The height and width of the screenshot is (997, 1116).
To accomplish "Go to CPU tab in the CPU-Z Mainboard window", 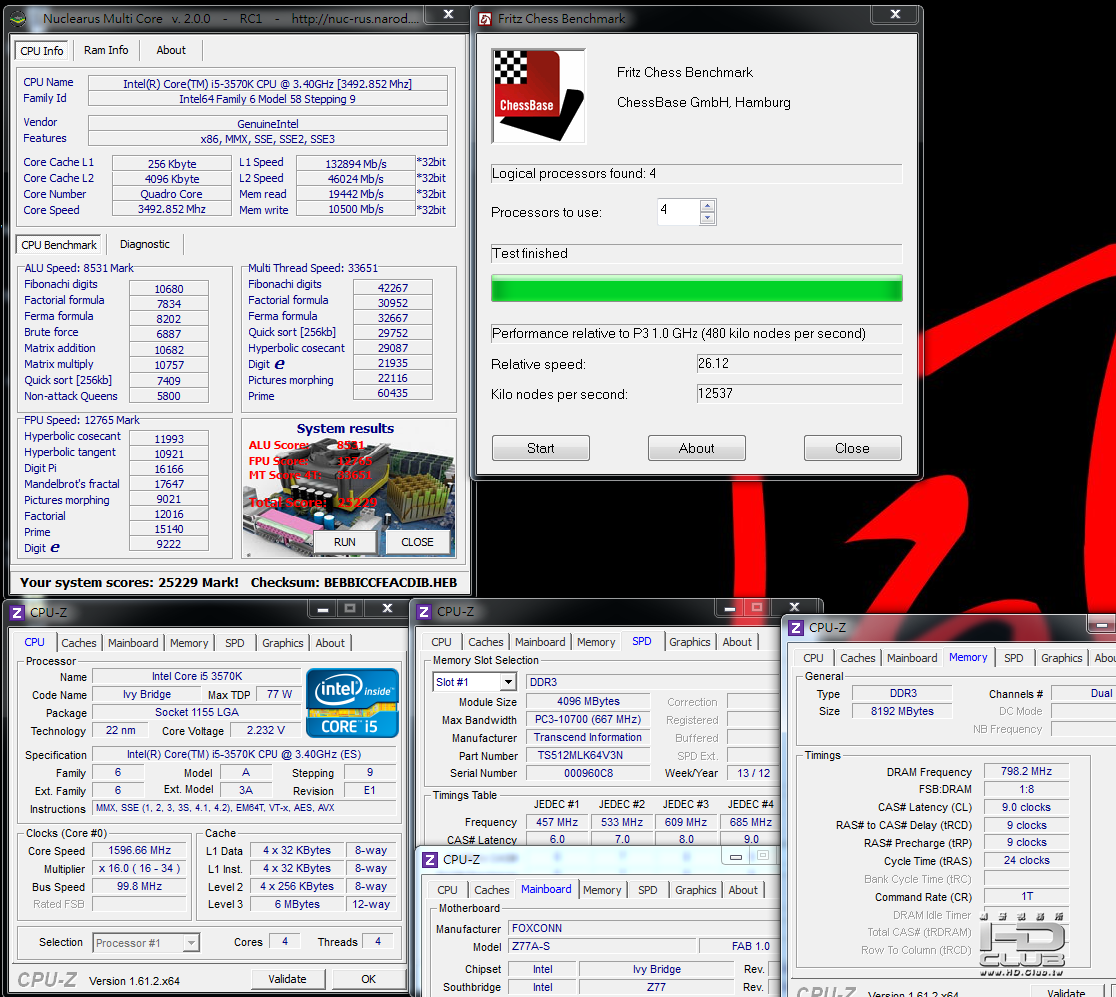I will tap(447, 890).
